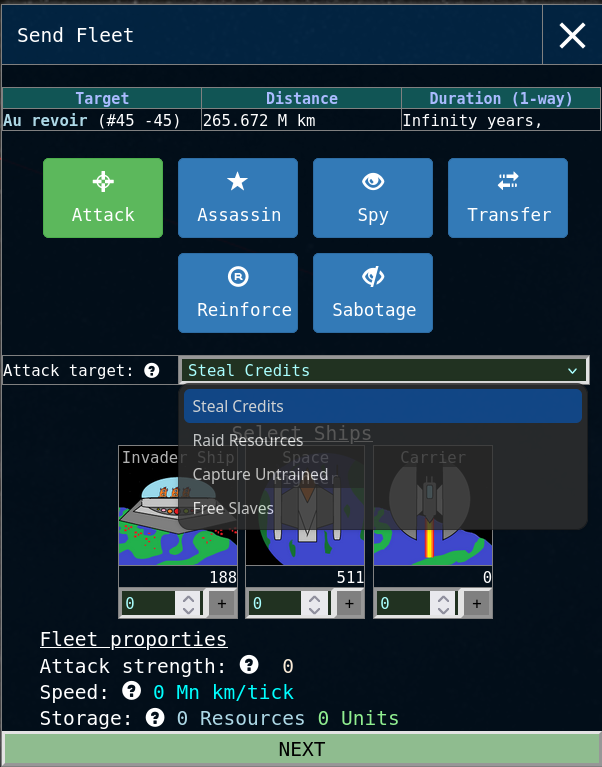The image size is (602, 767).
Task: Click the NEXT button
Action: tap(301, 749)
